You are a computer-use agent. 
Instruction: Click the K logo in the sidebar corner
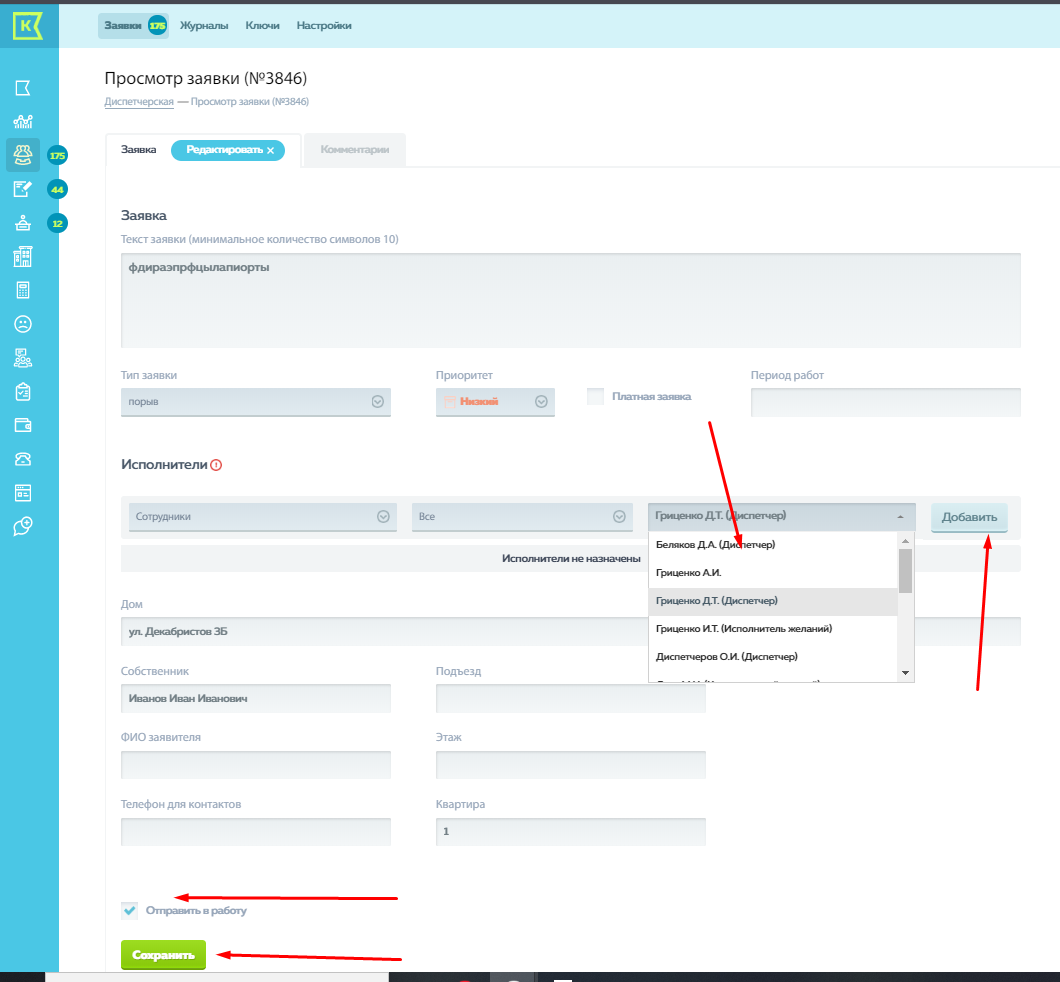28,26
